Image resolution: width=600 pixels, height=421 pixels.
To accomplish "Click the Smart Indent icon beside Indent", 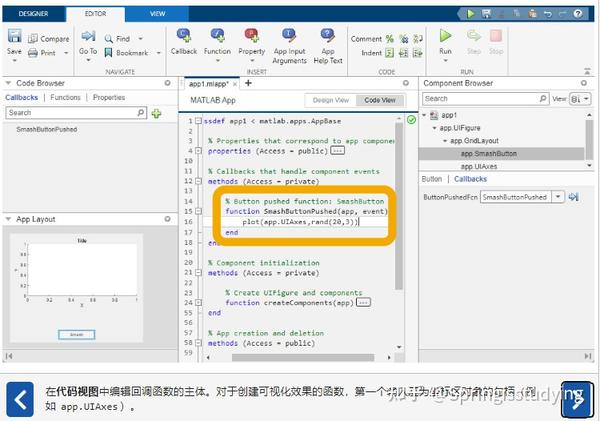I will click(x=389, y=53).
